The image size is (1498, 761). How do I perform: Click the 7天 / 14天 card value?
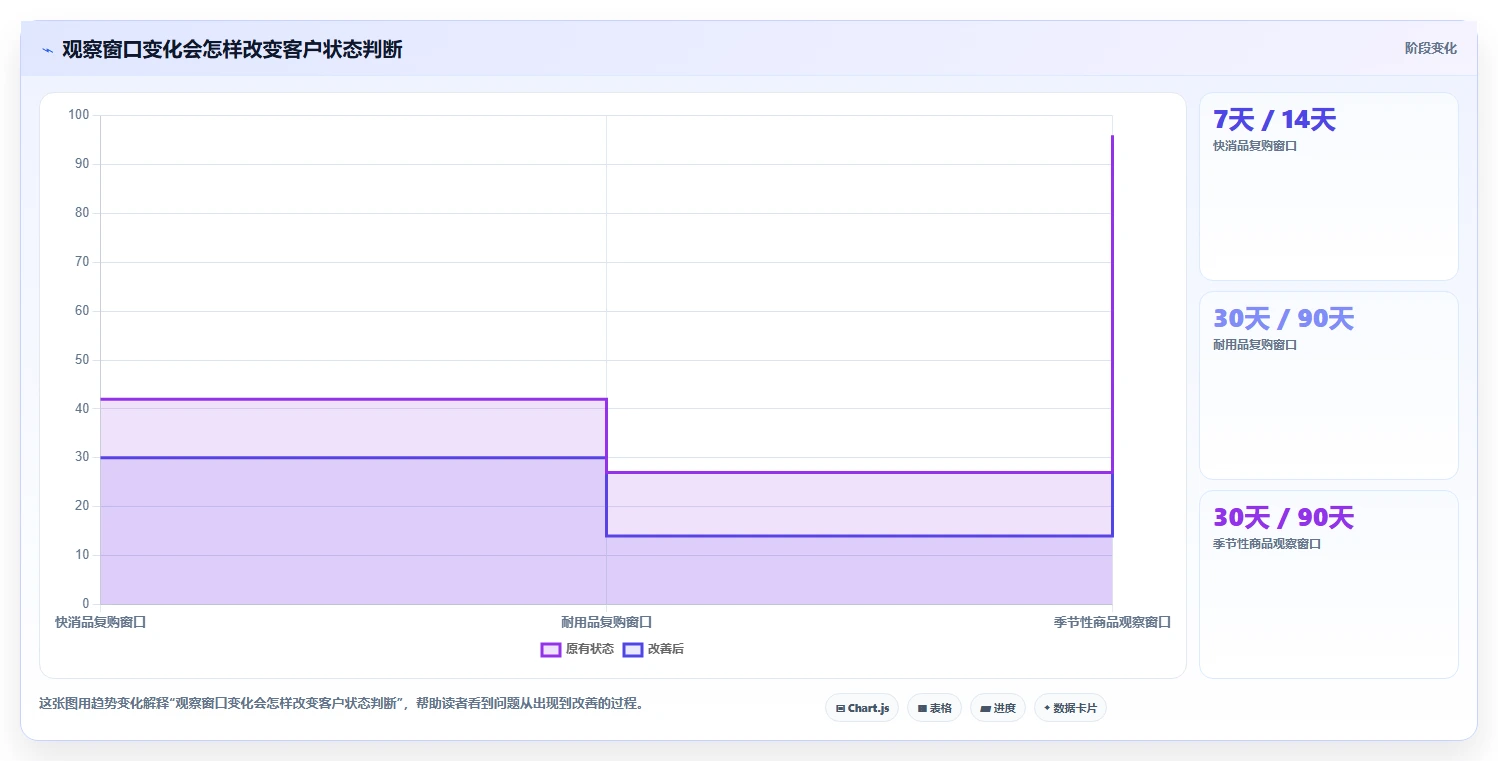[x=1274, y=120]
